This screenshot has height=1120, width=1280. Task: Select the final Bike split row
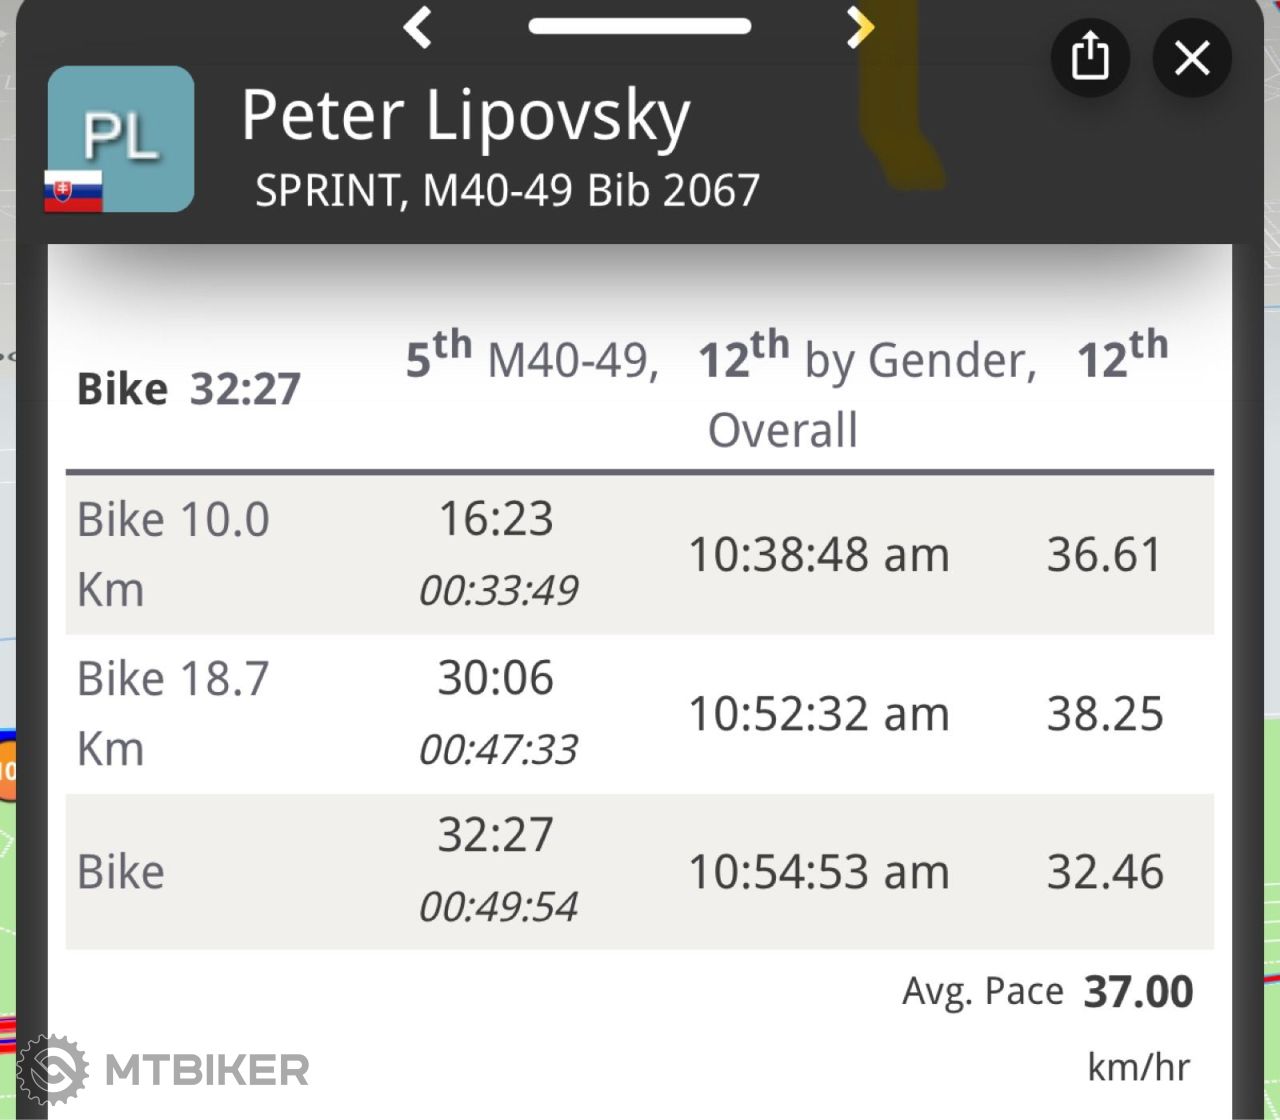640,871
